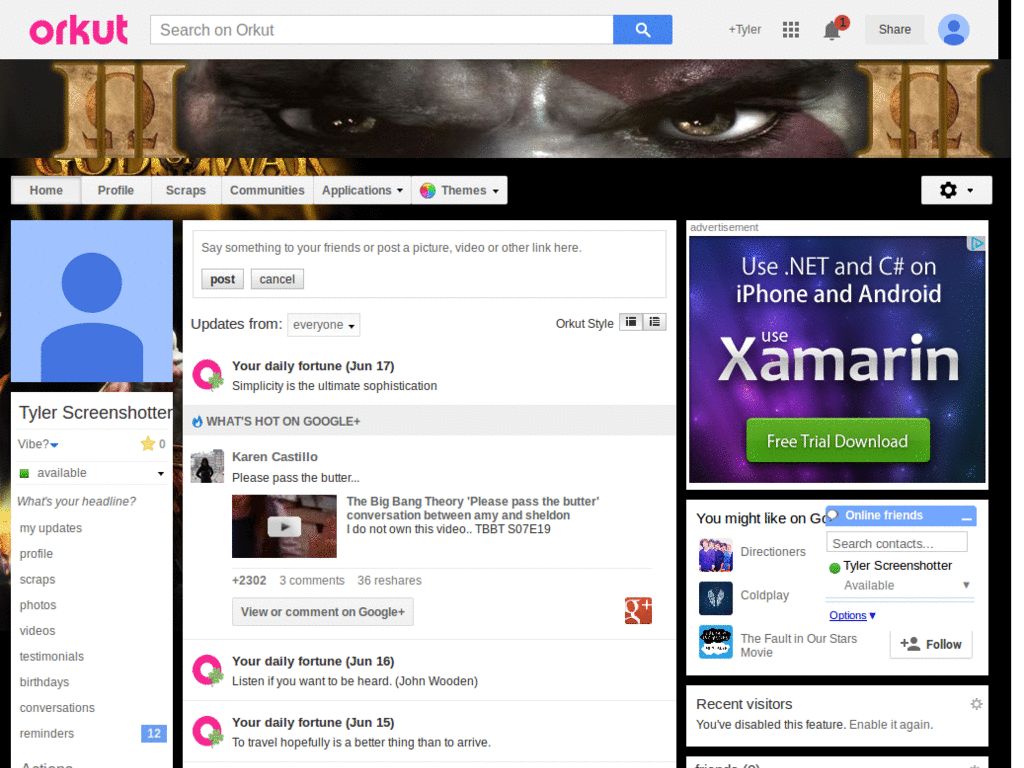
Task: Open the Google apps grid icon
Action: (791, 29)
